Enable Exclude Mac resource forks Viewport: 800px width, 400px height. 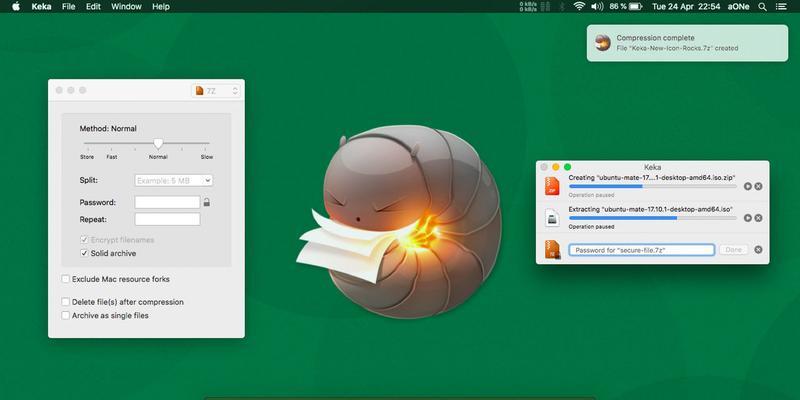[65, 279]
